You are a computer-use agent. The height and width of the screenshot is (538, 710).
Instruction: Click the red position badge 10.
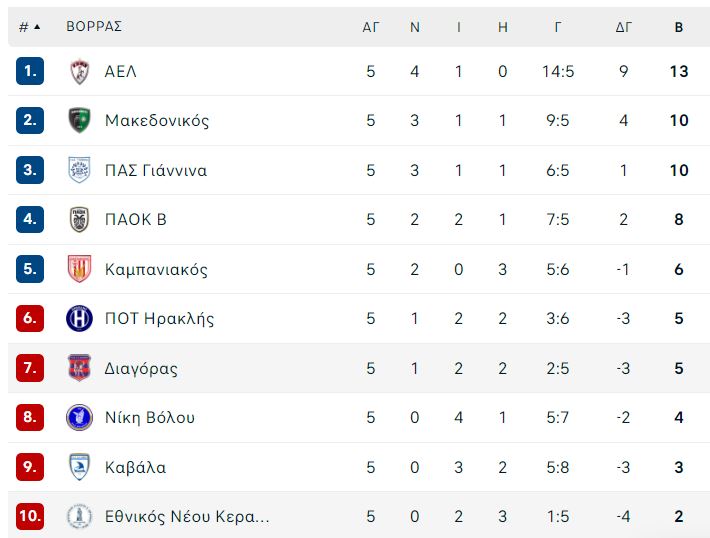30,516
